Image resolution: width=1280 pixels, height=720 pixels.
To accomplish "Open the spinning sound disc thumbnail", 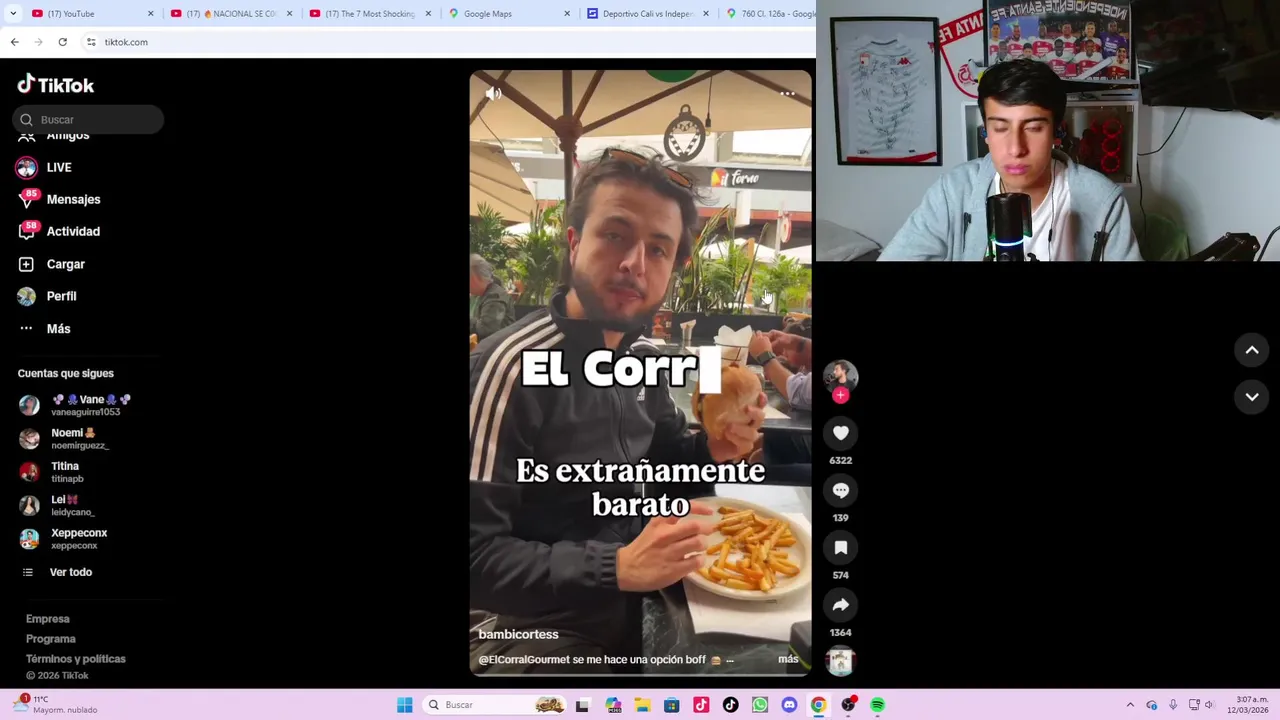I will click(x=840, y=661).
